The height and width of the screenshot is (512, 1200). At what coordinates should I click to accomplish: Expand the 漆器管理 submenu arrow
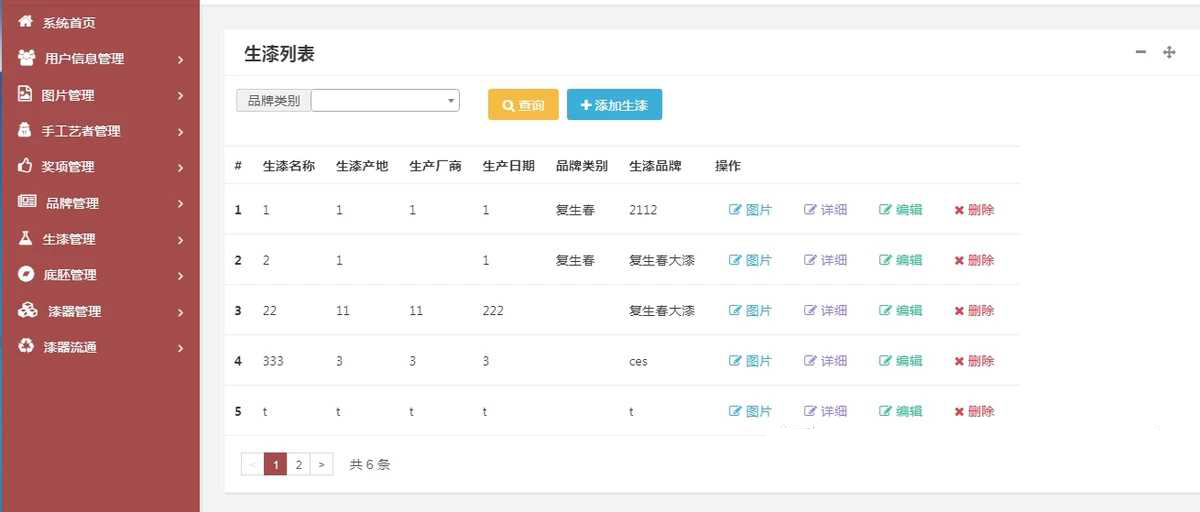[x=180, y=312]
